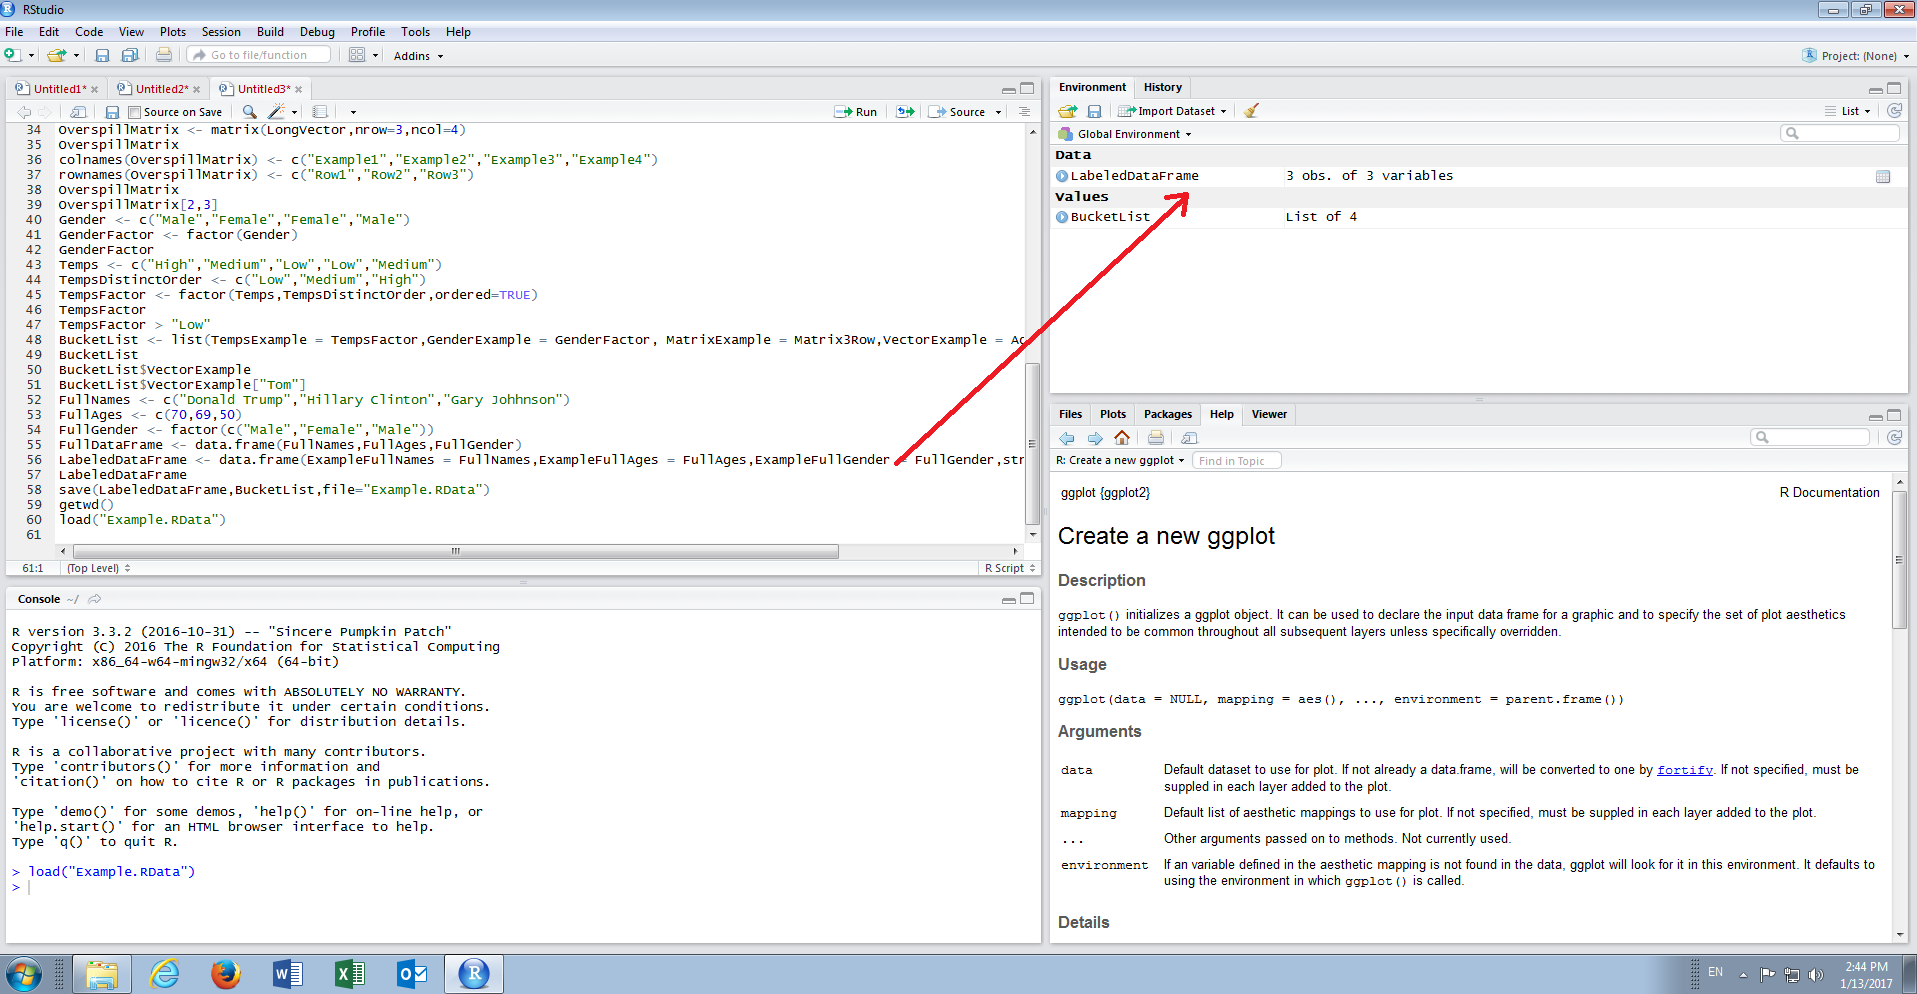
Task: Re-run previous code region icon
Action: click(x=905, y=112)
